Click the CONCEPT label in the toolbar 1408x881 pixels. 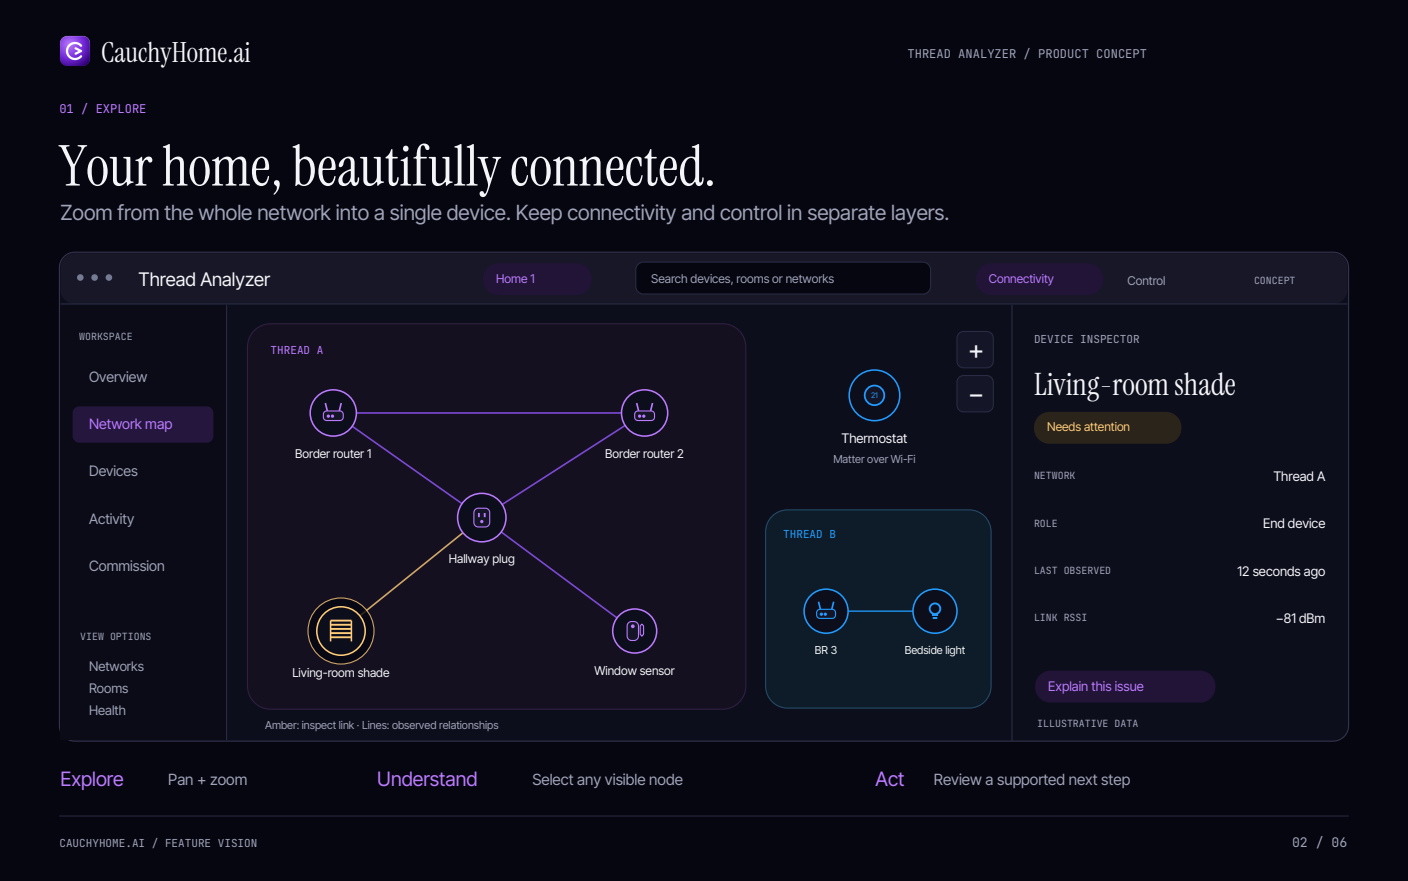(1274, 281)
